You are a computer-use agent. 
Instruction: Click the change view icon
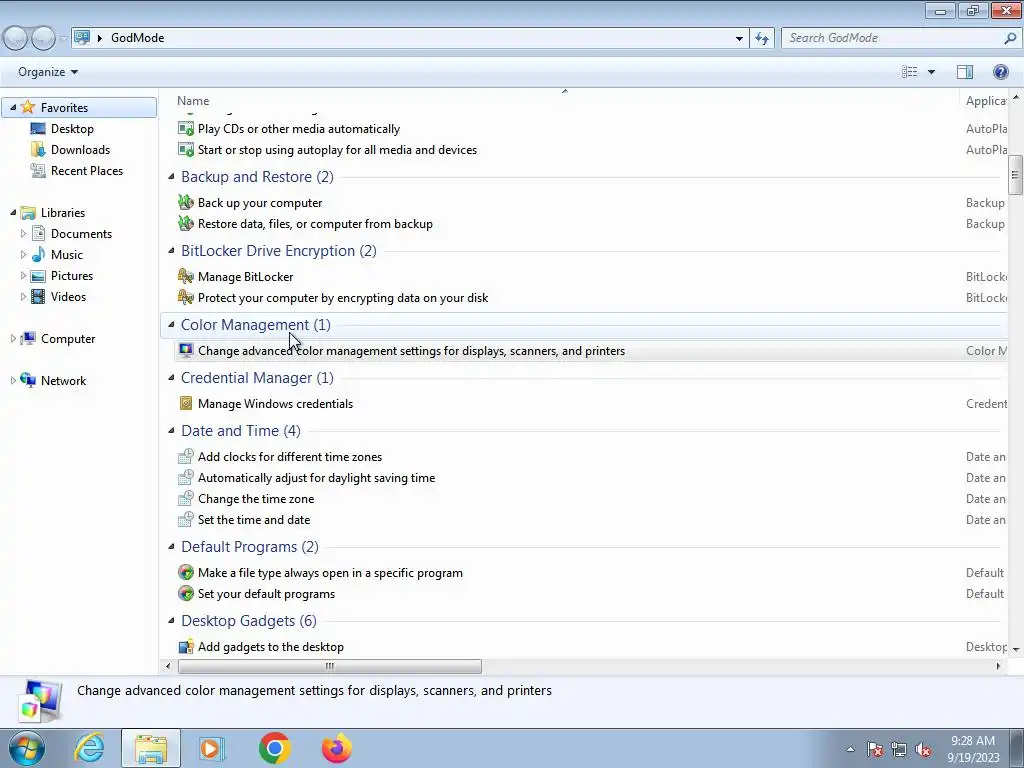pos(909,72)
